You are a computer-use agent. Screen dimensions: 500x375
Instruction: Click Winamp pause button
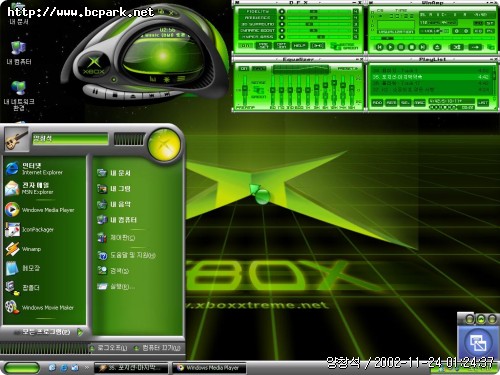(401, 47)
